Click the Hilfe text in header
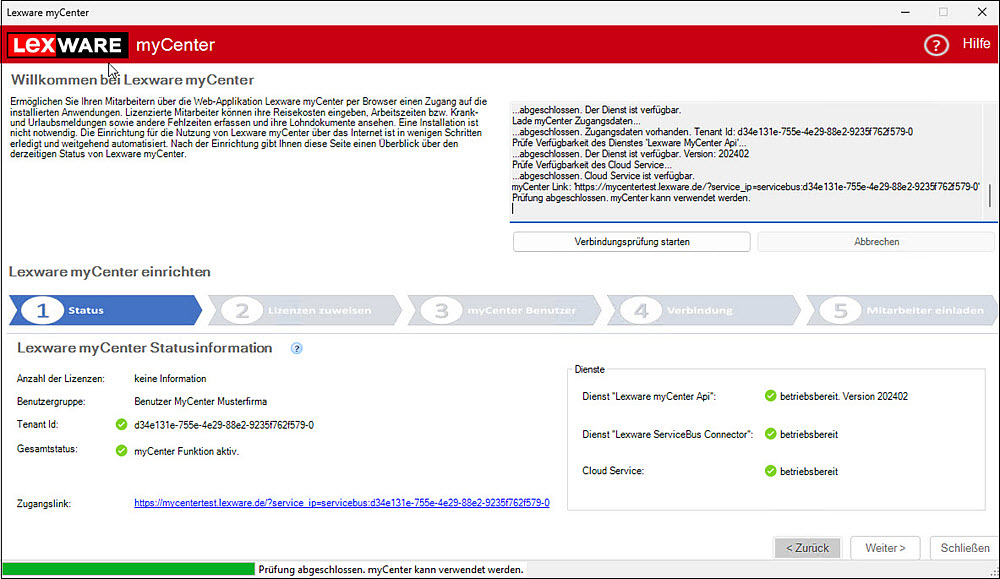 point(975,44)
